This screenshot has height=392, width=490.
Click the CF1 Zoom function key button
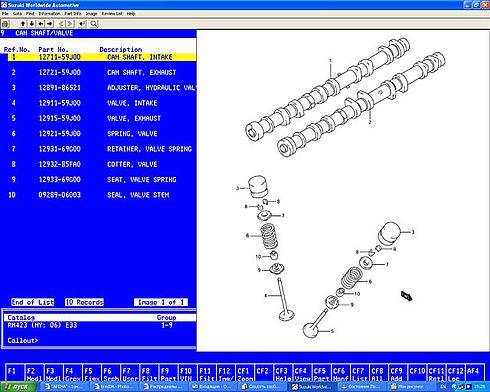244,374
